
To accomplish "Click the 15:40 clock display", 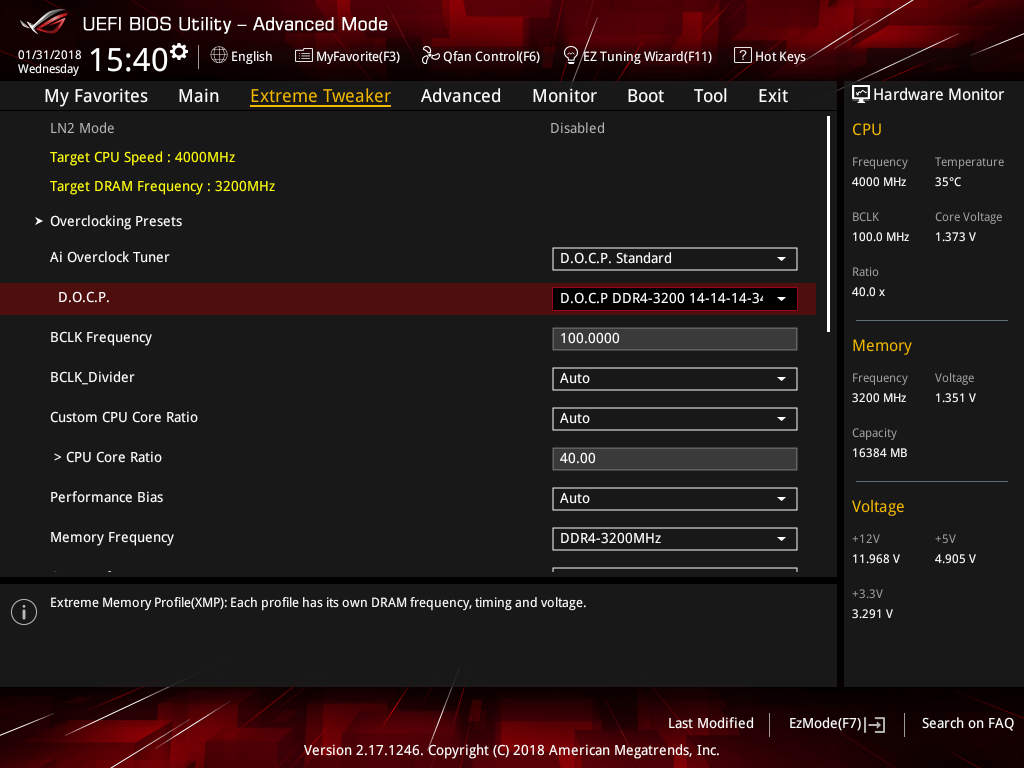I will (x=129, y=59).
